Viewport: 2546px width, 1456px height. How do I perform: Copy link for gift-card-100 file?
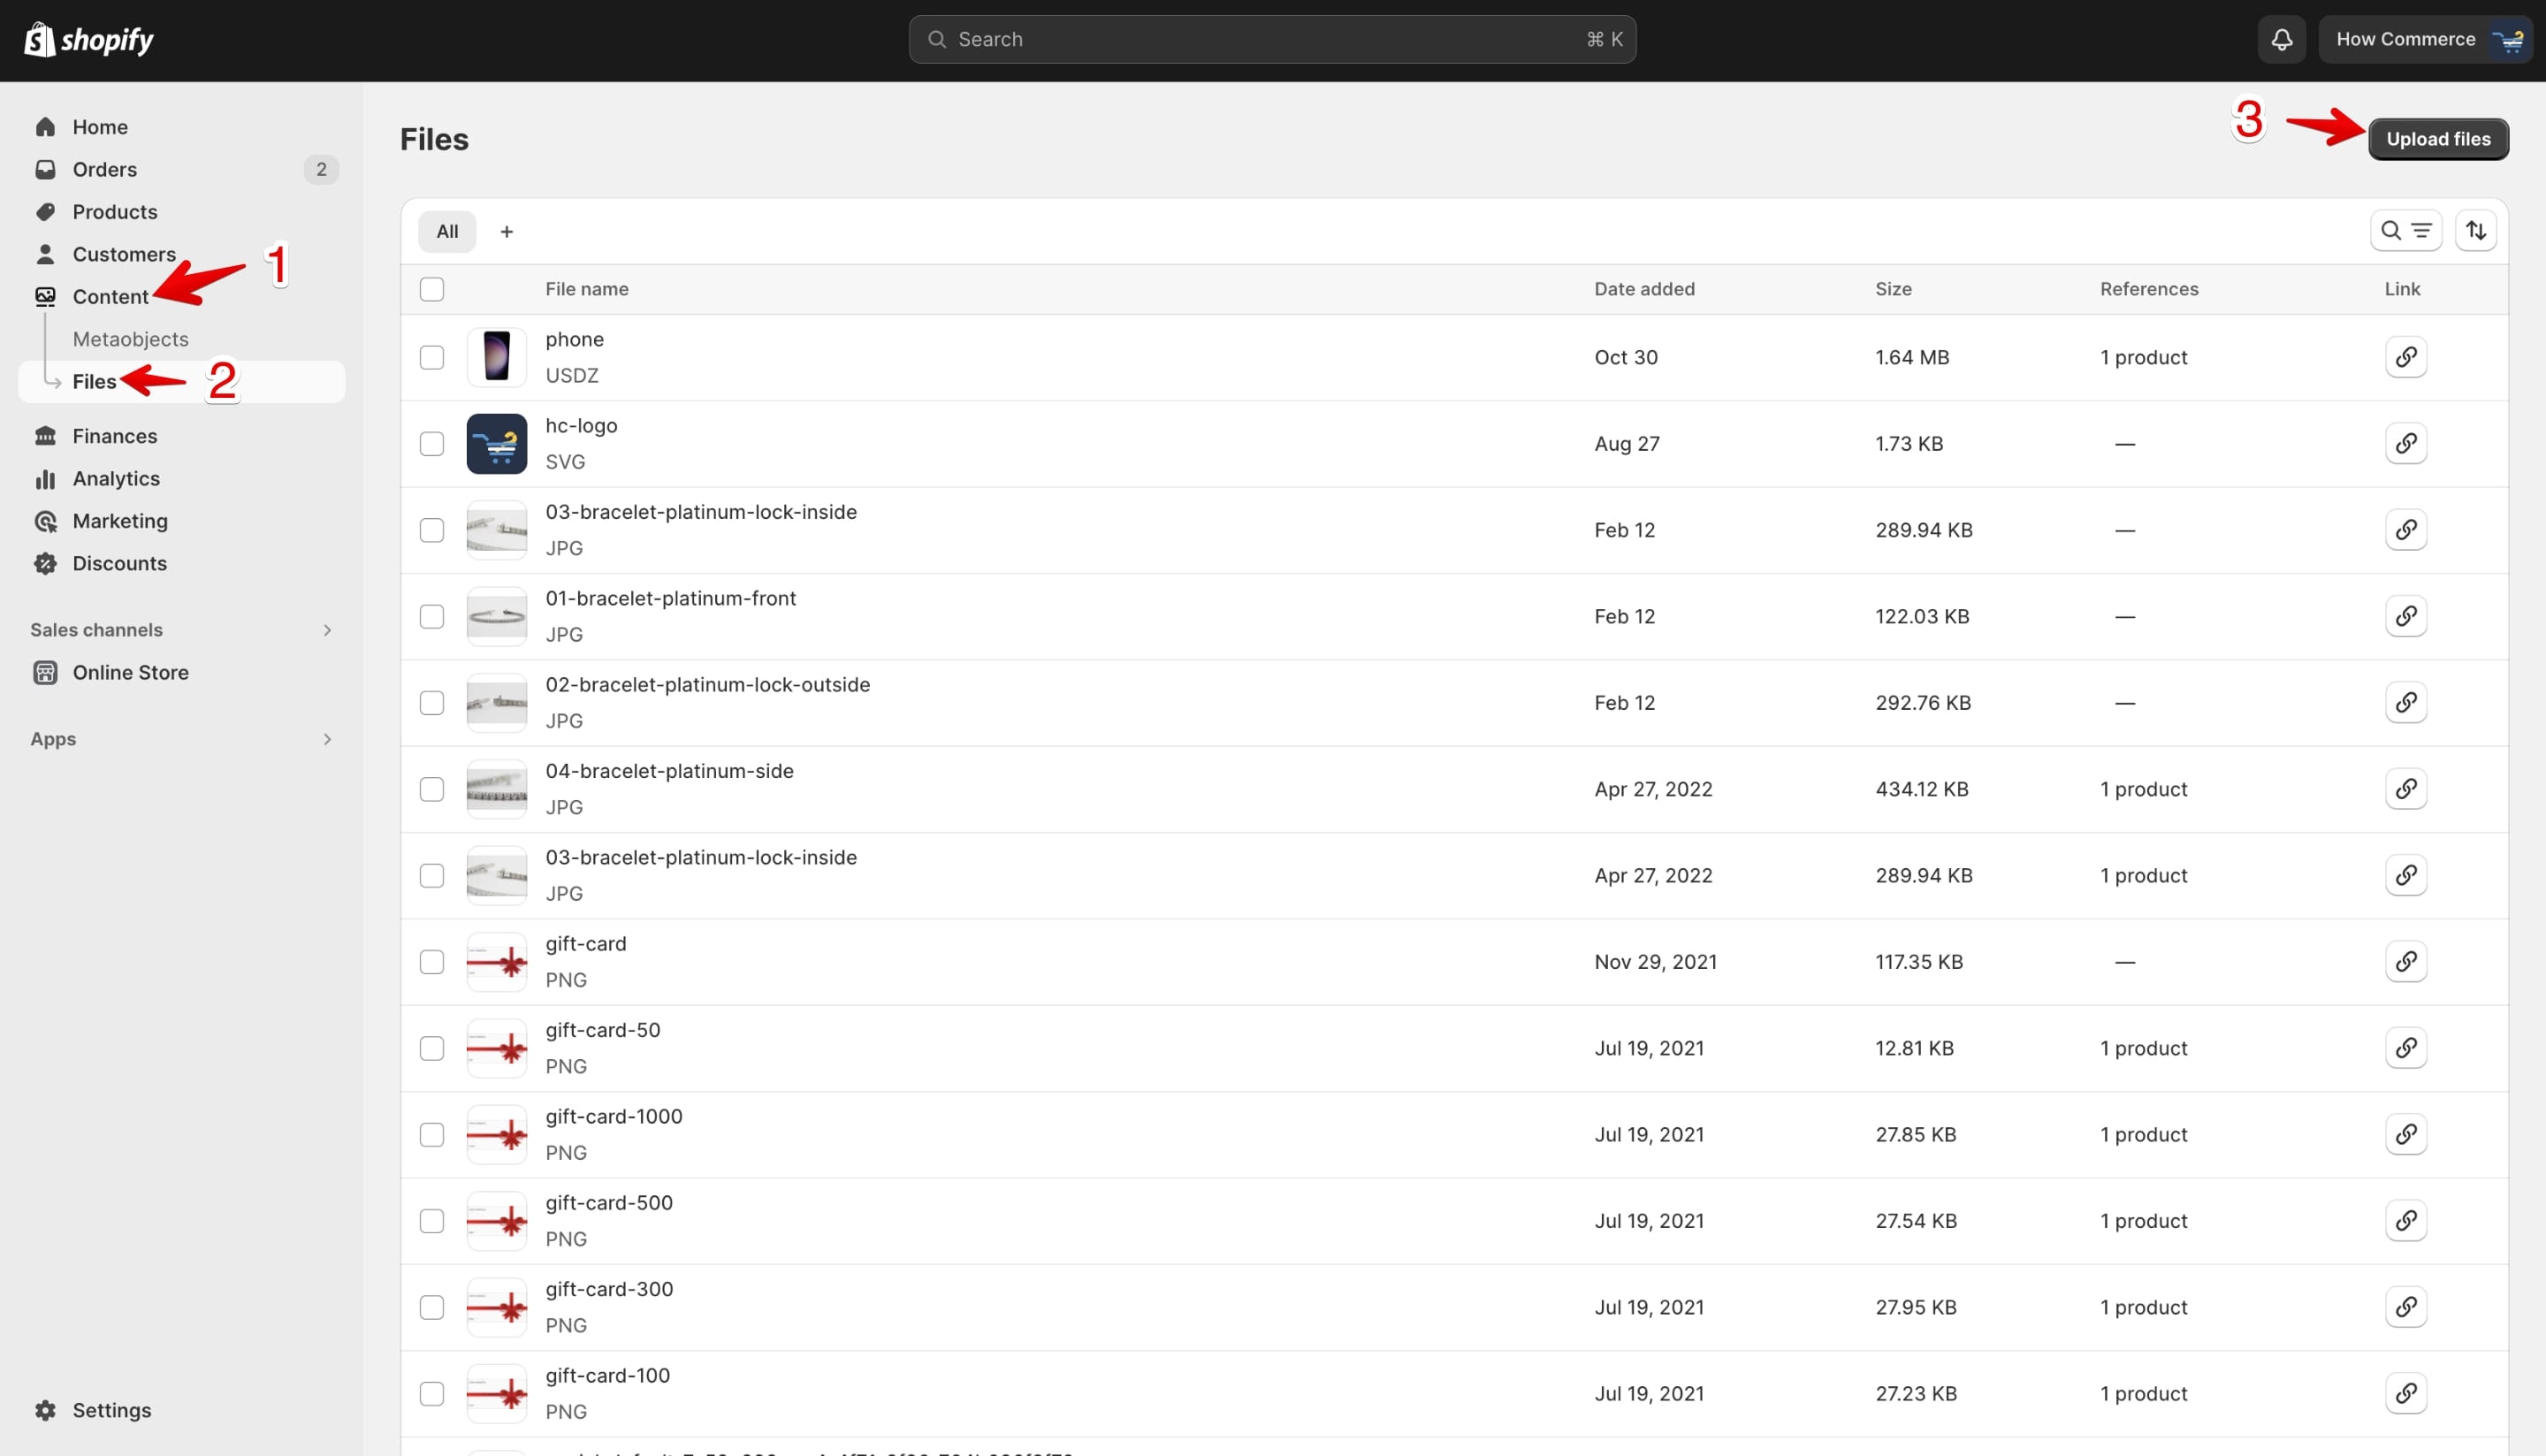(2406, 1393)
